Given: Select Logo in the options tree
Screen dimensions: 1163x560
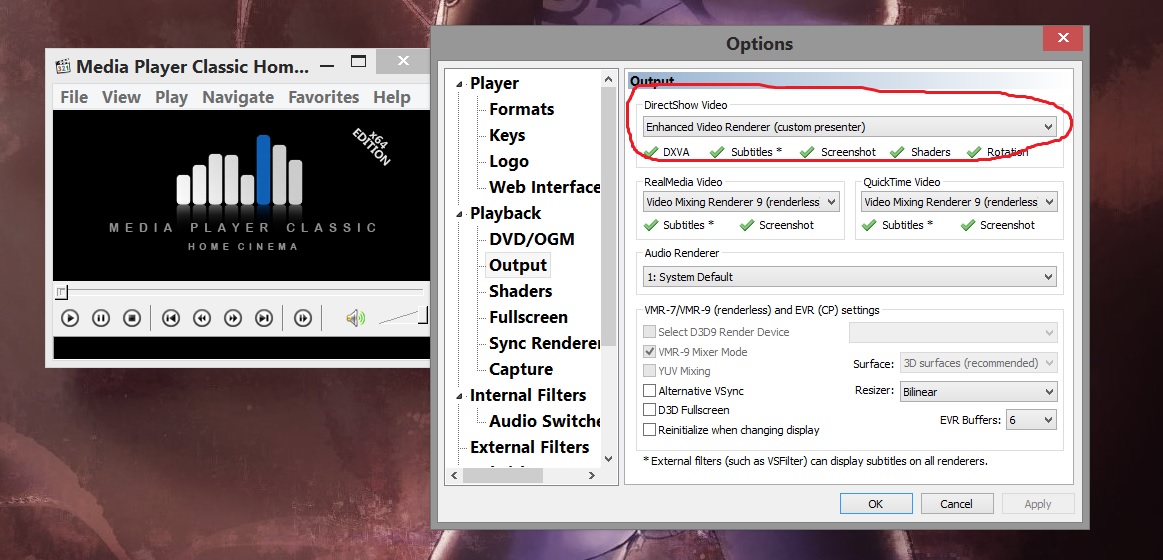Looking at the screenshot, I should point(509,161).
